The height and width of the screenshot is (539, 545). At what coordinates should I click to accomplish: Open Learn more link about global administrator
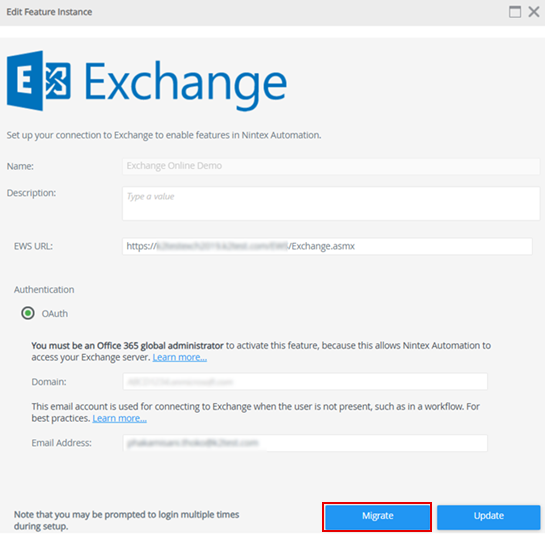180,357
